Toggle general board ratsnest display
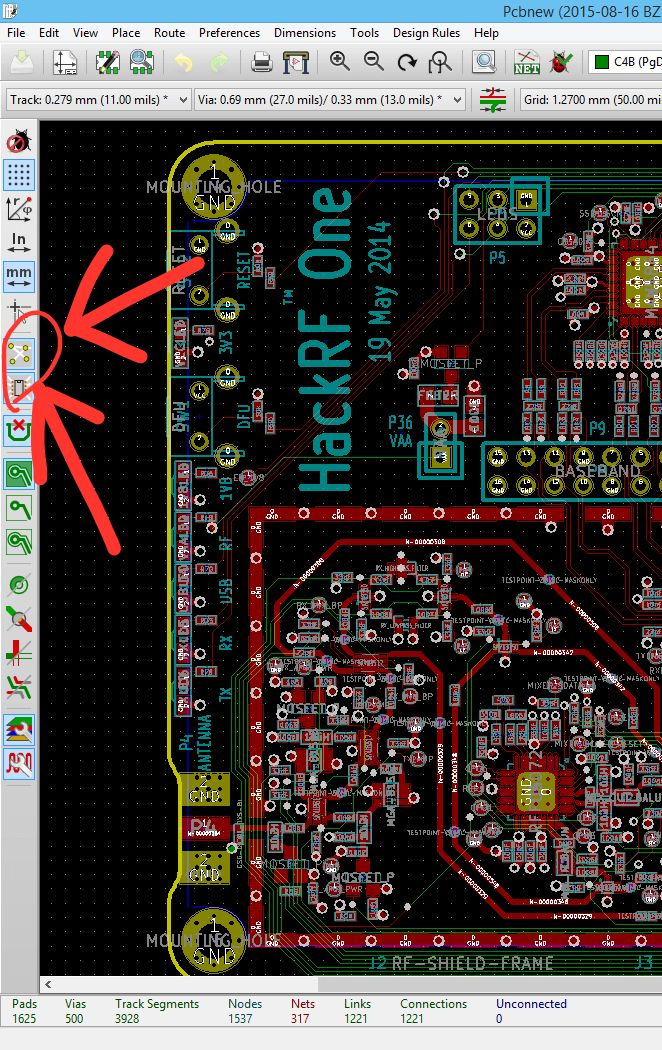Viewport: 662px width, 1050px height. pos(19,353)
